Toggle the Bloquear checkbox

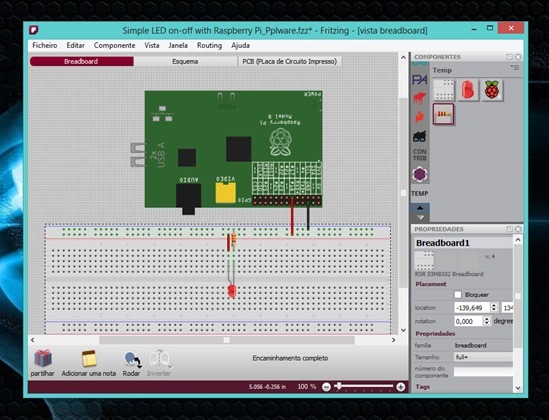tap(458, 295)
